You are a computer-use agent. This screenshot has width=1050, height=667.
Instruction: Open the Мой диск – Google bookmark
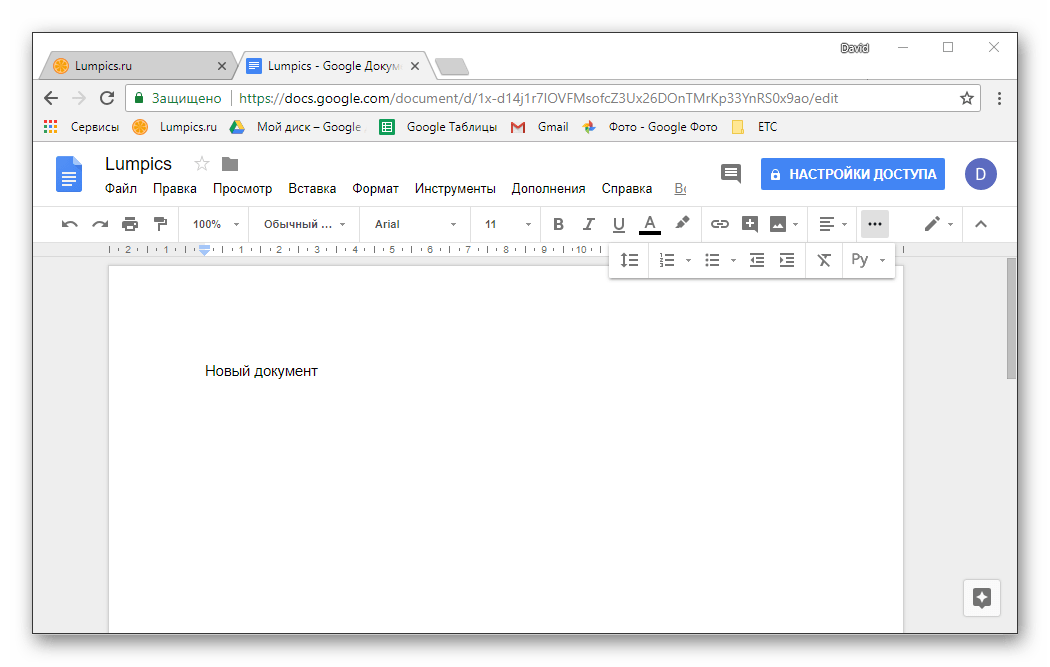pos(297,127)
